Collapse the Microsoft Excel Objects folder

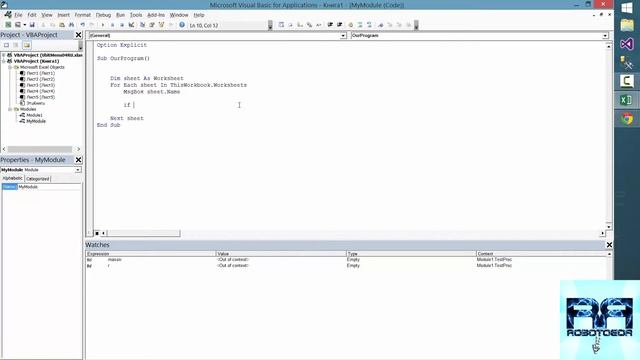[x=10, y=67]
